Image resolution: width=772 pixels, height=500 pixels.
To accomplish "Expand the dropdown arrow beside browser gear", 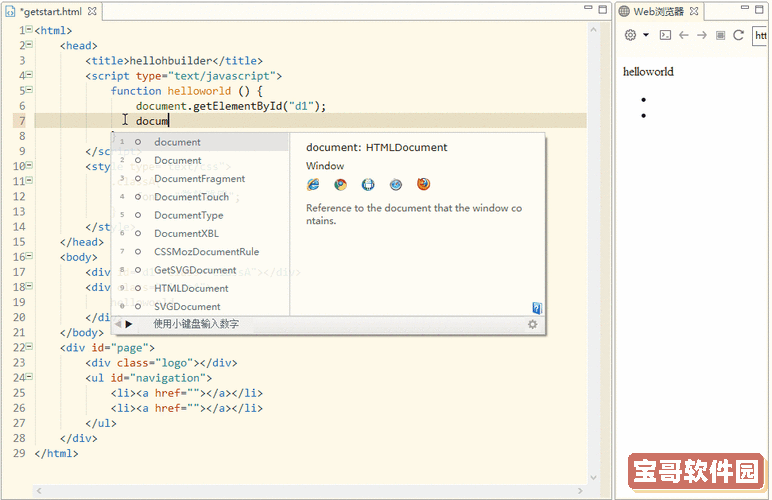I will pos(646,35).
